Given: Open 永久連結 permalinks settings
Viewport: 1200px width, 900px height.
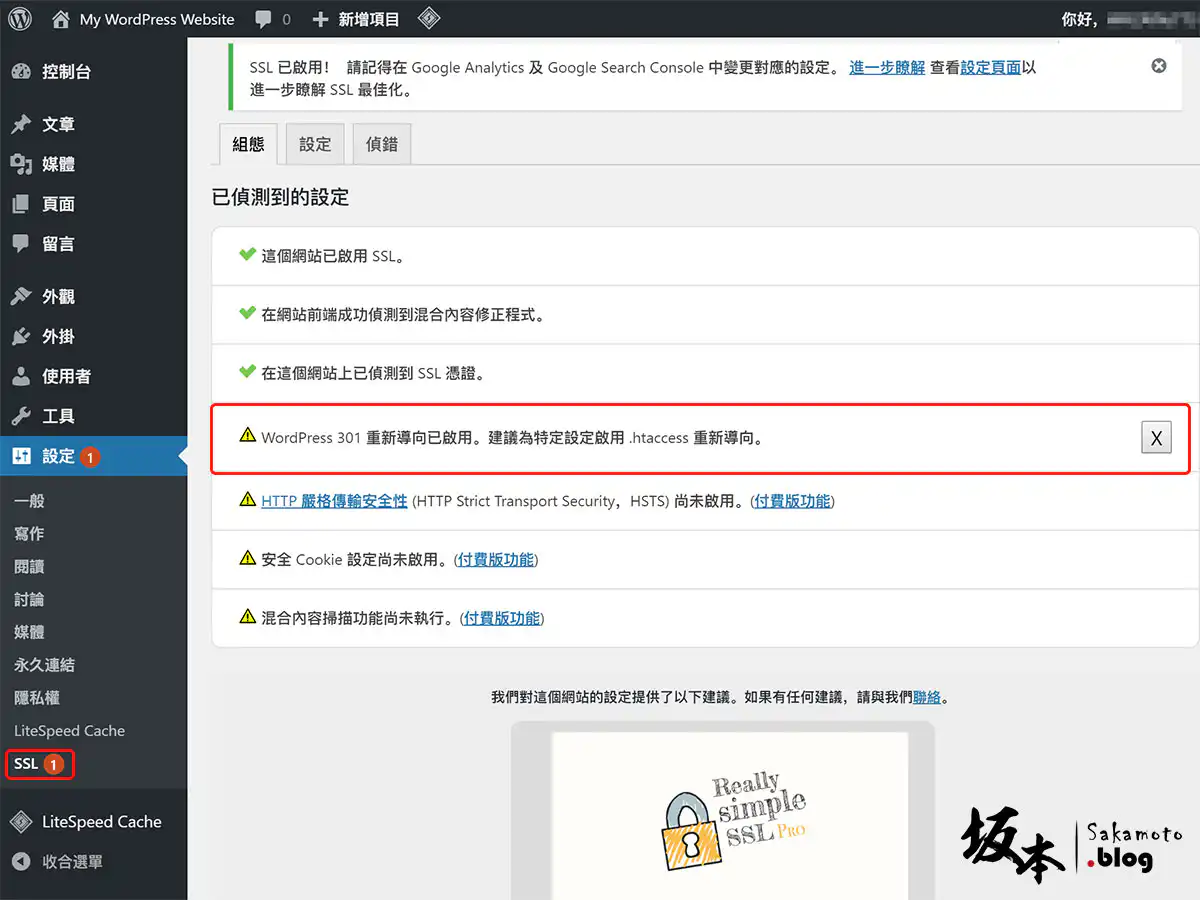Looking at the screenshot, I should pyautogui.click(x=44, y=665).
